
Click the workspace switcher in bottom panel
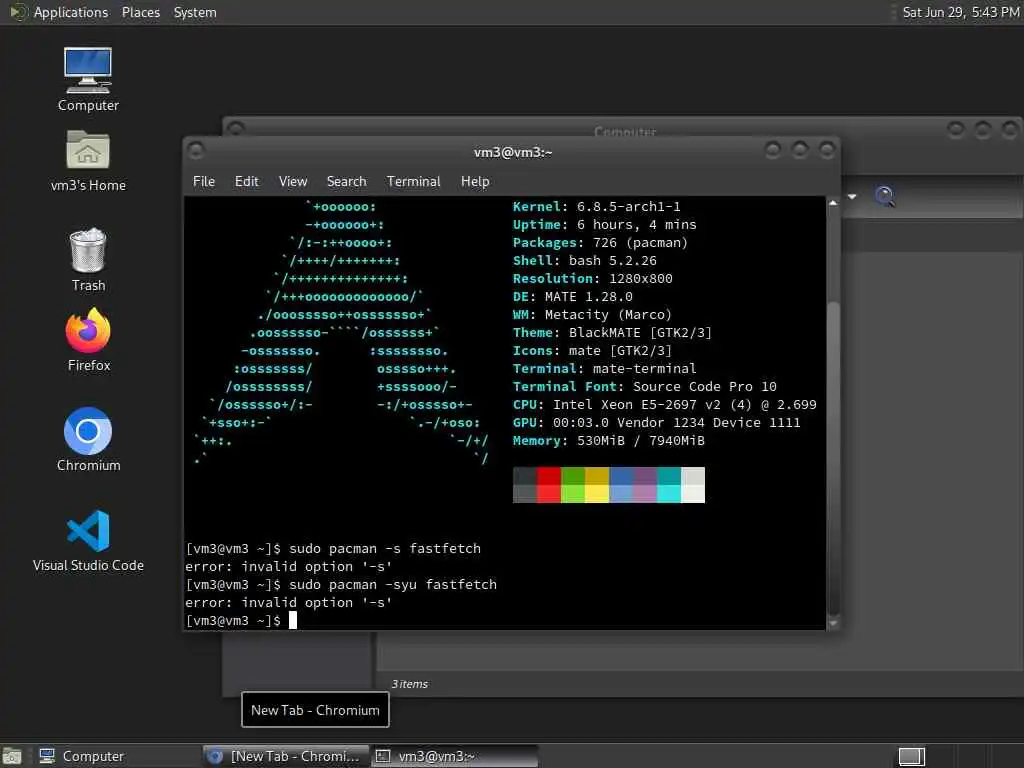coord(912,756)
